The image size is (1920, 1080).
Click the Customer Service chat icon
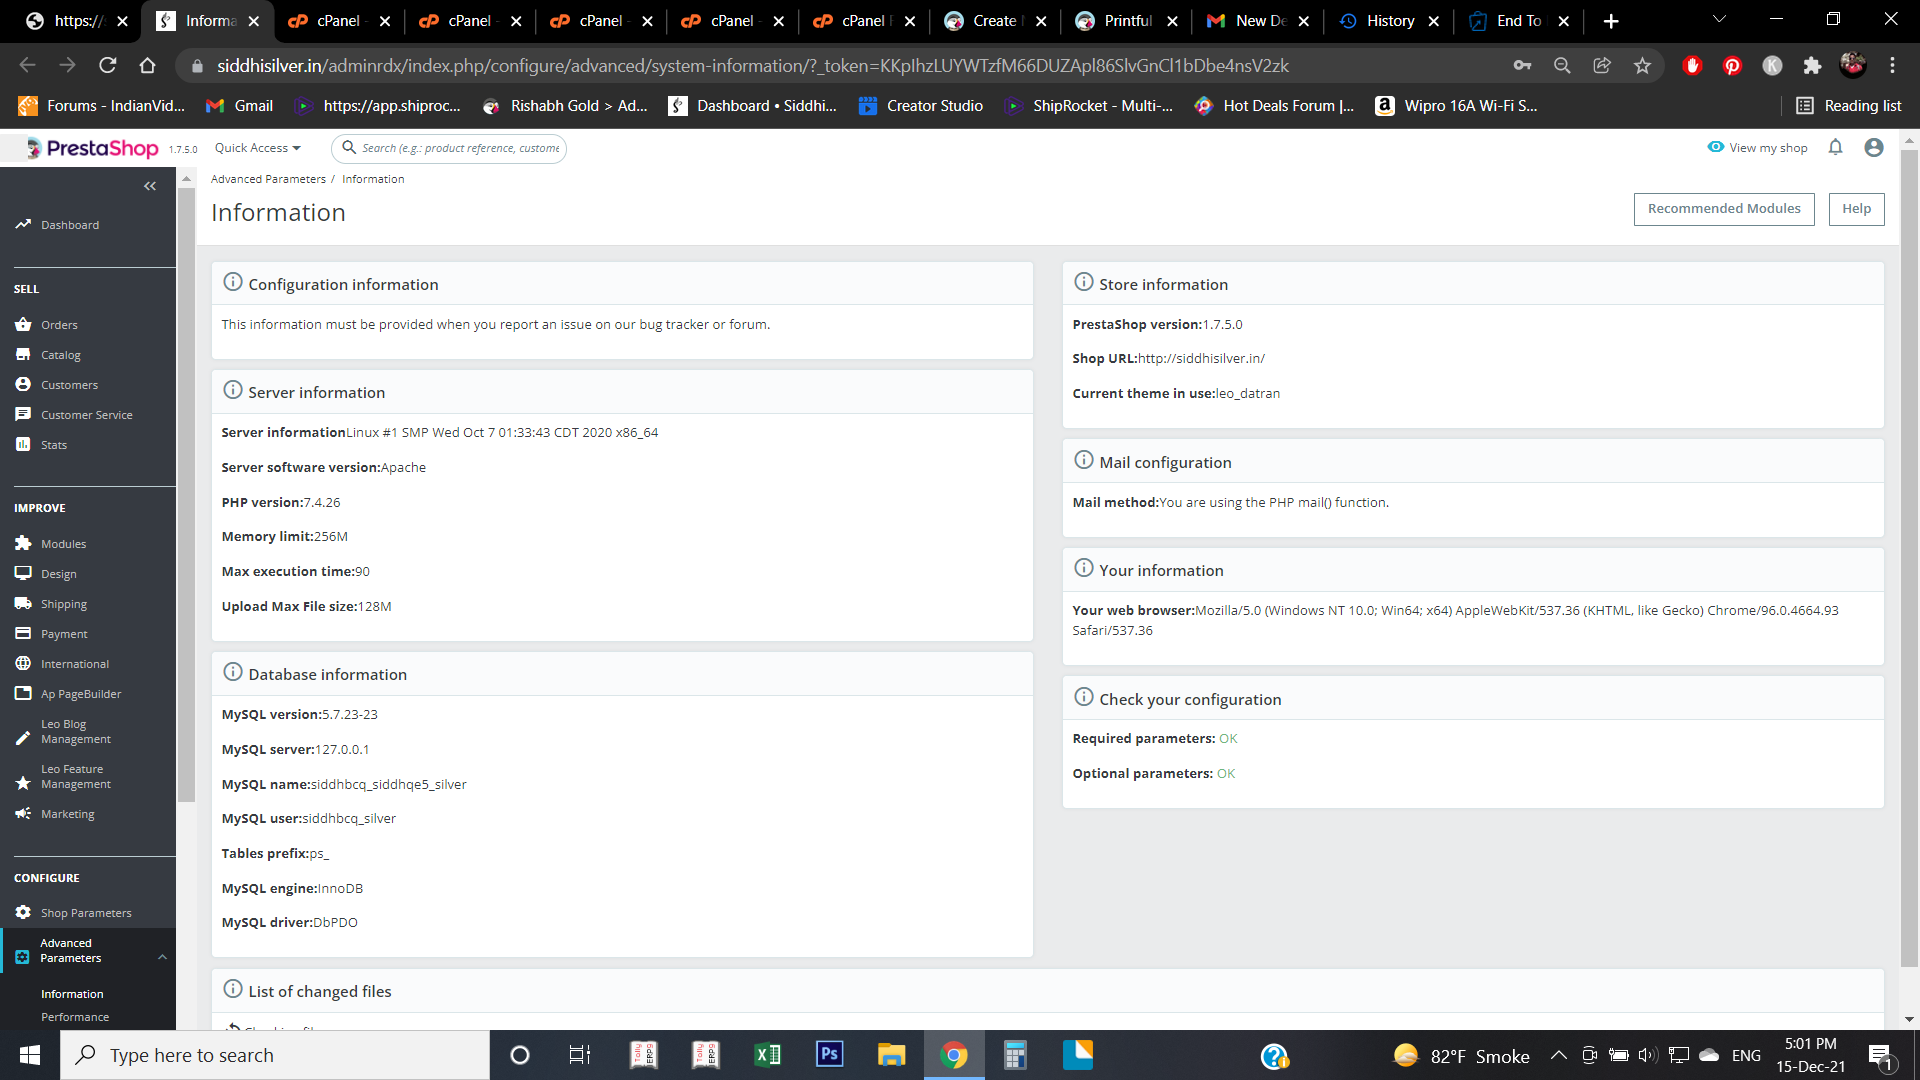23,414
